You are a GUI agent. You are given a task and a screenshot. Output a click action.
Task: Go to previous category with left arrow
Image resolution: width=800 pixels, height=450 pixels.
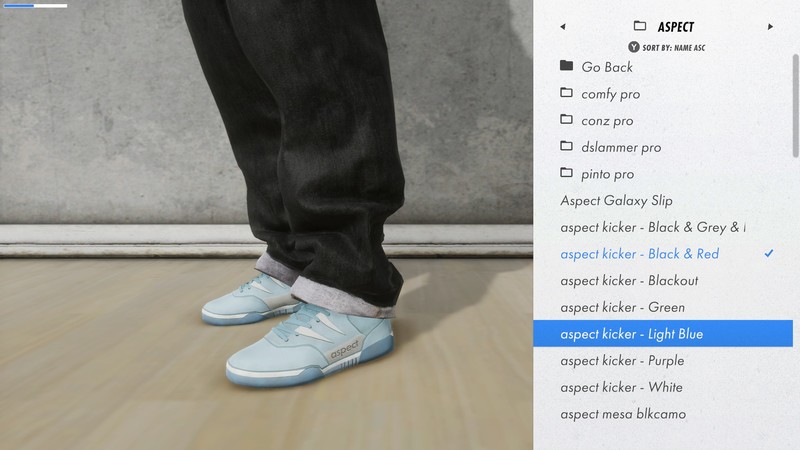click(562, 27)
